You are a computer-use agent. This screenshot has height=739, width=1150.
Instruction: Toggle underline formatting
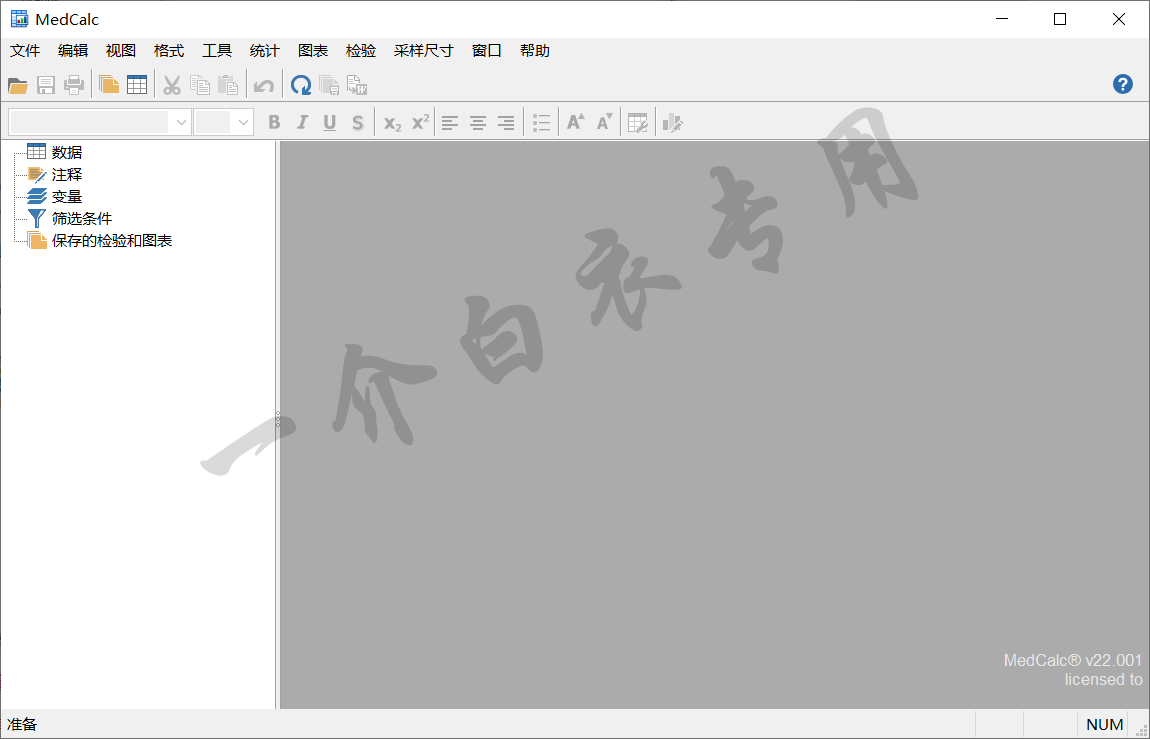tap(330, 123)
